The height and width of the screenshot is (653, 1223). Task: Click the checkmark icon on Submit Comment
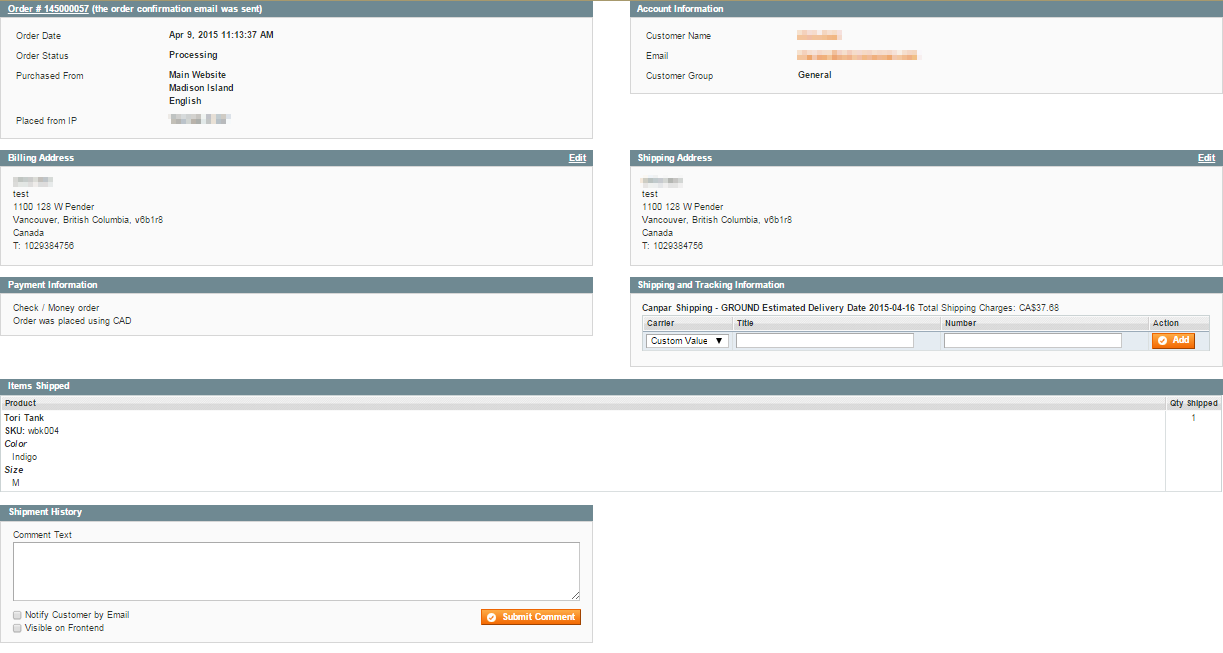[491, 617]
